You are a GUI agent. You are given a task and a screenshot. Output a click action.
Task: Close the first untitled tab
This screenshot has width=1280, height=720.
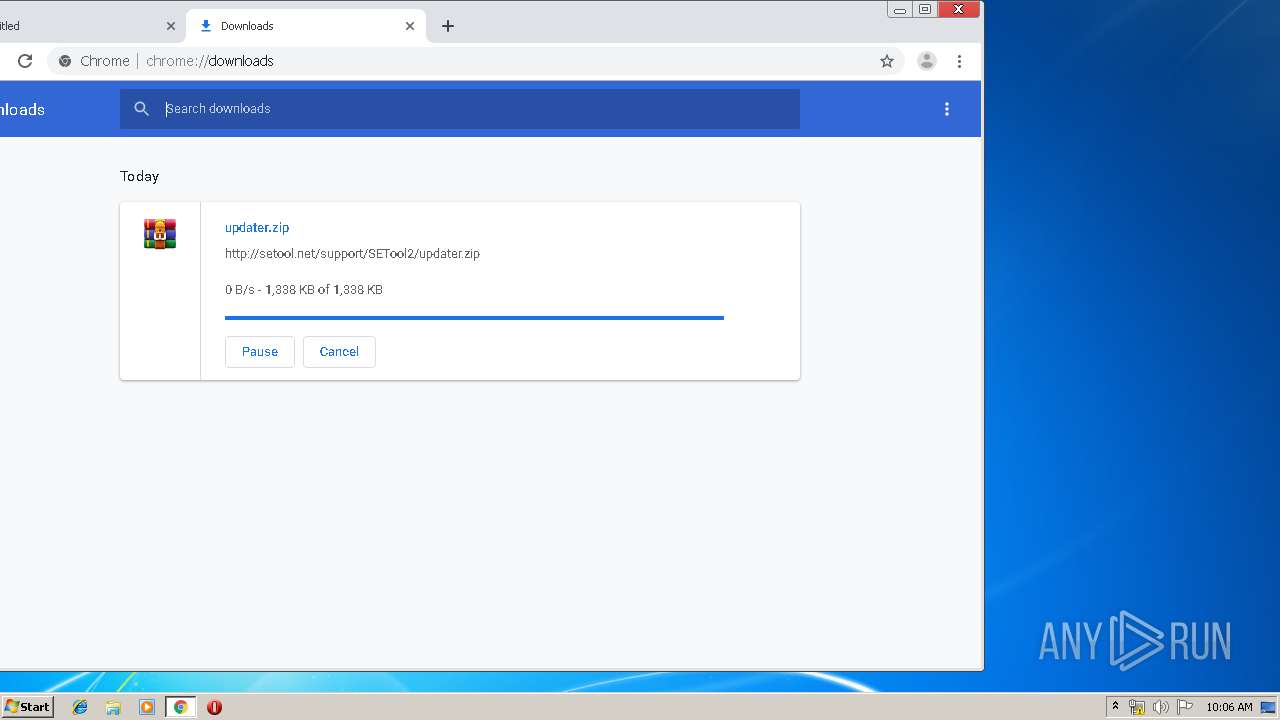coord(171,26)
